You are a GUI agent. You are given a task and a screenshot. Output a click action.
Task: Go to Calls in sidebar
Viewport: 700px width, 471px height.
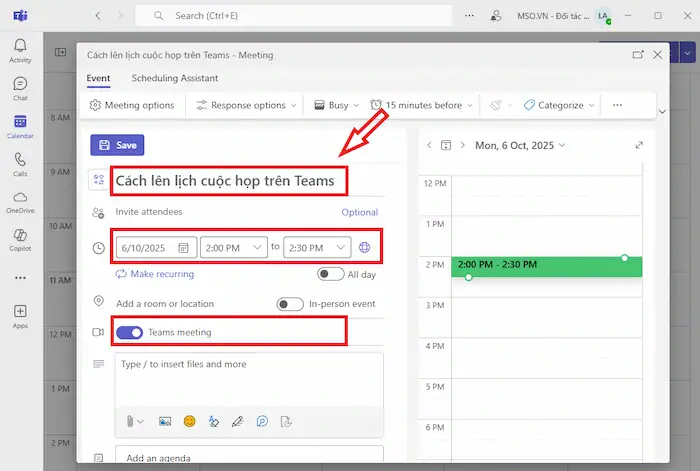click(x=20, y=163)
